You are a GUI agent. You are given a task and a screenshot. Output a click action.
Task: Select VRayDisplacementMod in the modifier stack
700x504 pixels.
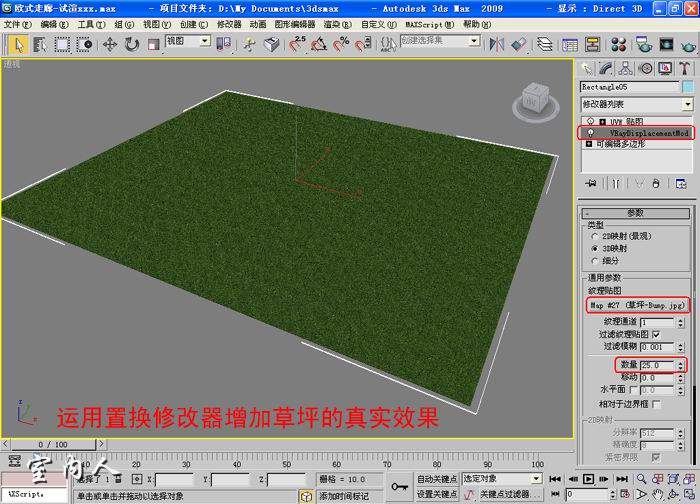click(649, 132)
